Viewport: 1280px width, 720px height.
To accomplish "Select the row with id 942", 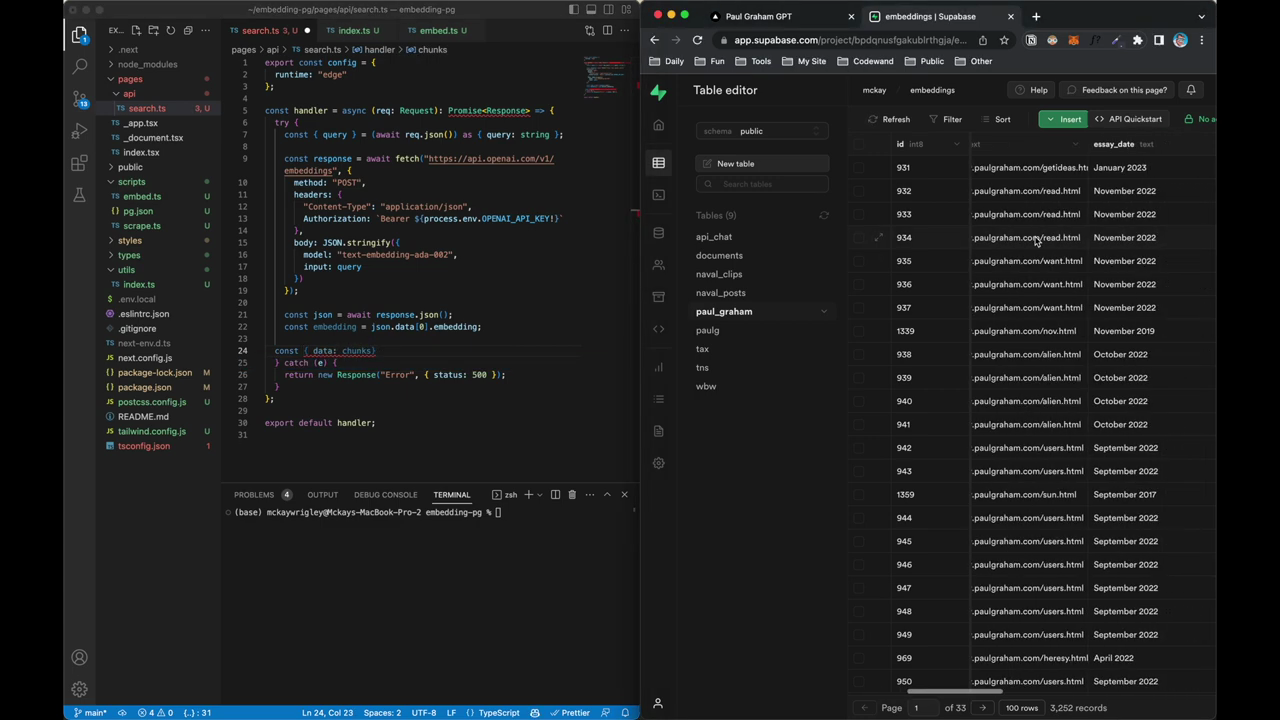I will [859, 448].
